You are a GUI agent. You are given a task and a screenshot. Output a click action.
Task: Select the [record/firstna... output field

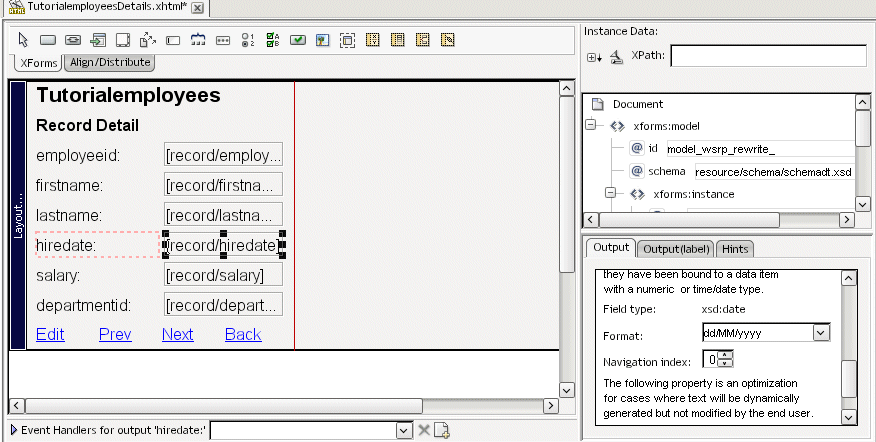tap(223, 185)
